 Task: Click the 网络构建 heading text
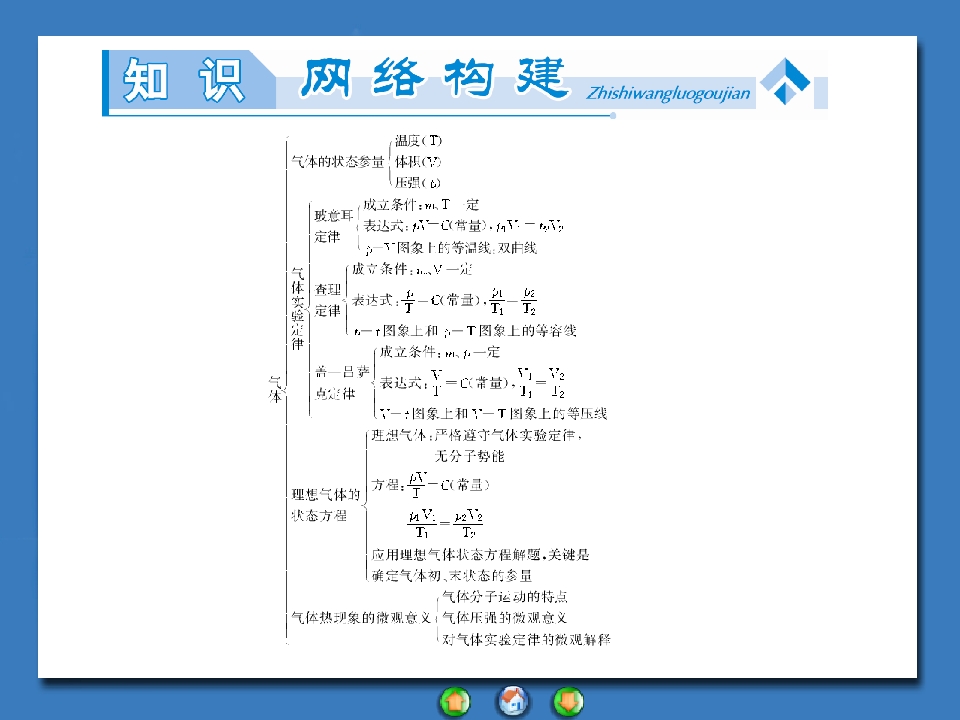[x=434, y=79]
